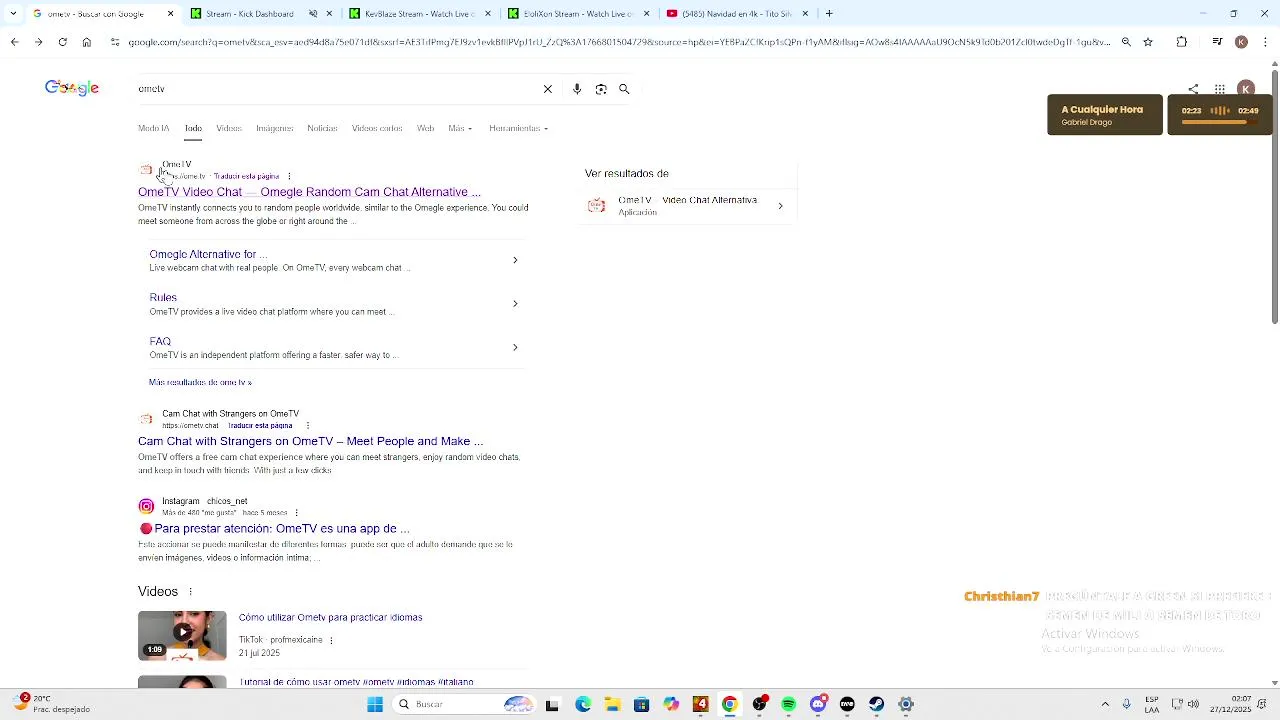Viewport: 1280px width, 720px height.
Task: Open the Herramientas dropdown
Action: click(518, 128)
